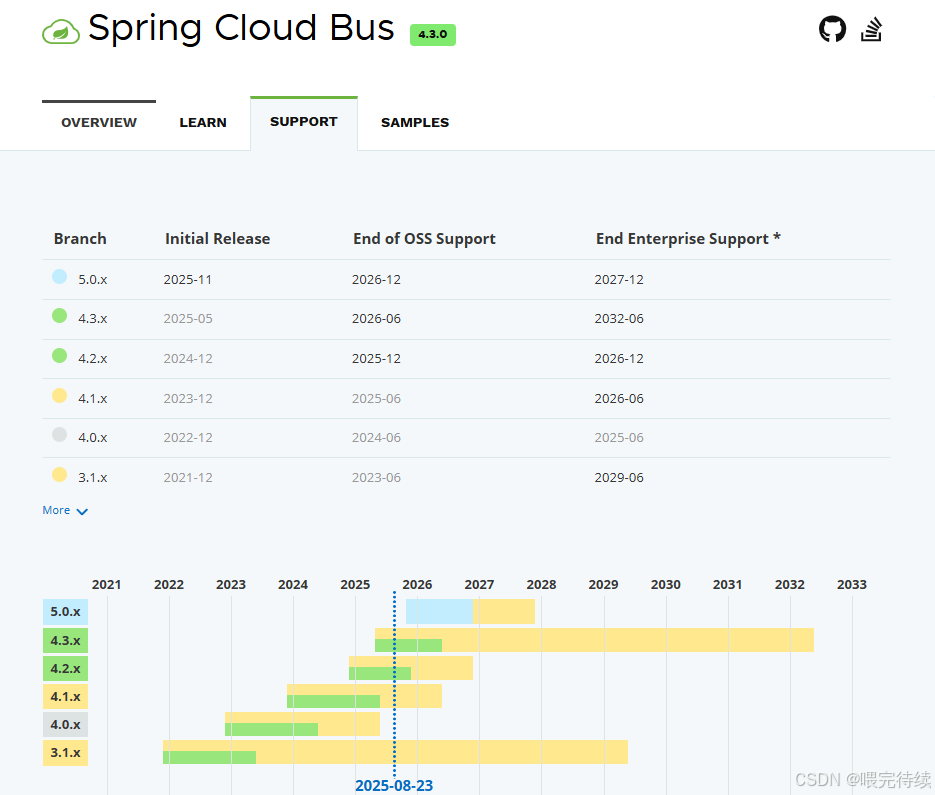Image resolution: width=935 pixels, height=795 pixels.
Task: Click the 2026 year label on timeline
Action: [417, 585]
